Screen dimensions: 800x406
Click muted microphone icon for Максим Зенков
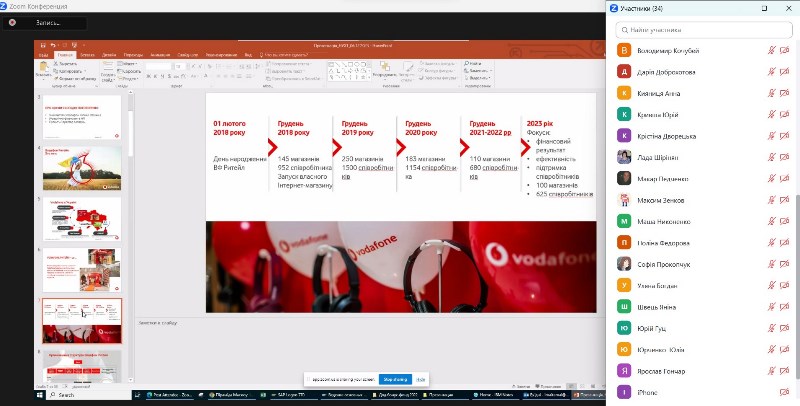[772, 200]
